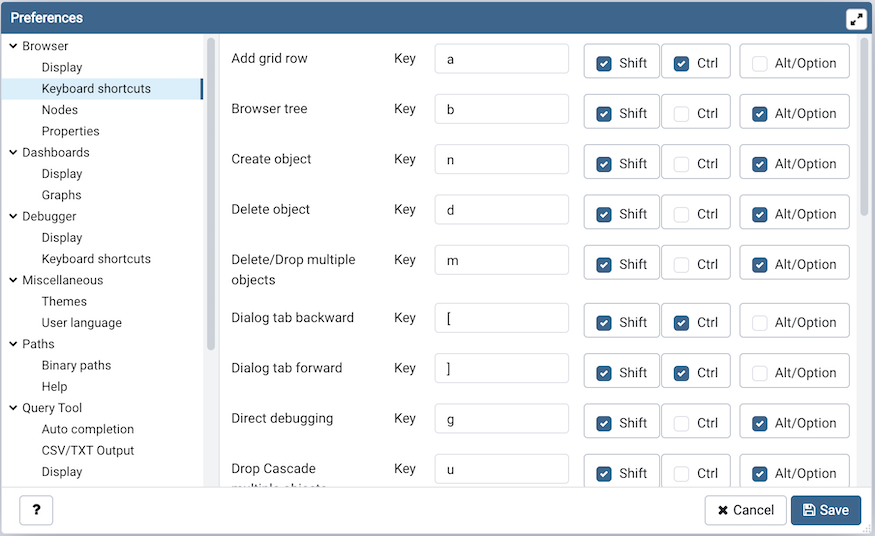
Task: Open the Graphs preferences
Action: click(x=61, y=195)
